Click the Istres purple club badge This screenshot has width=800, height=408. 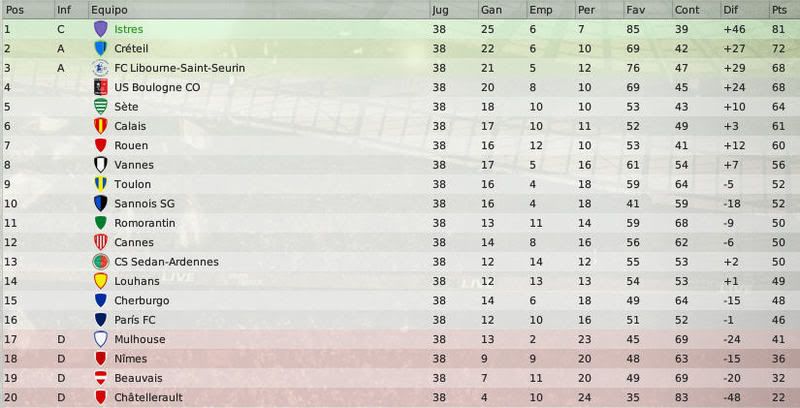(101, 29)
